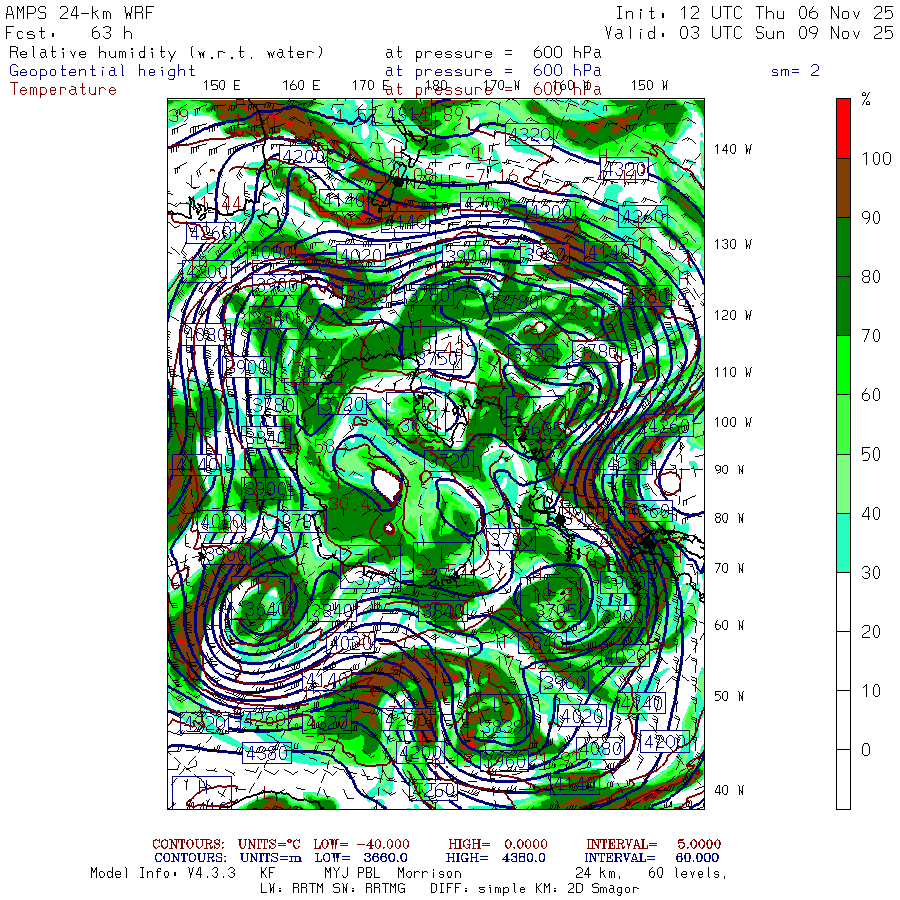Viewport: 900px width, 900px height.
Task: Click the 'Fcst: 63 h' forecast hour label
Action: coord(67,33)
